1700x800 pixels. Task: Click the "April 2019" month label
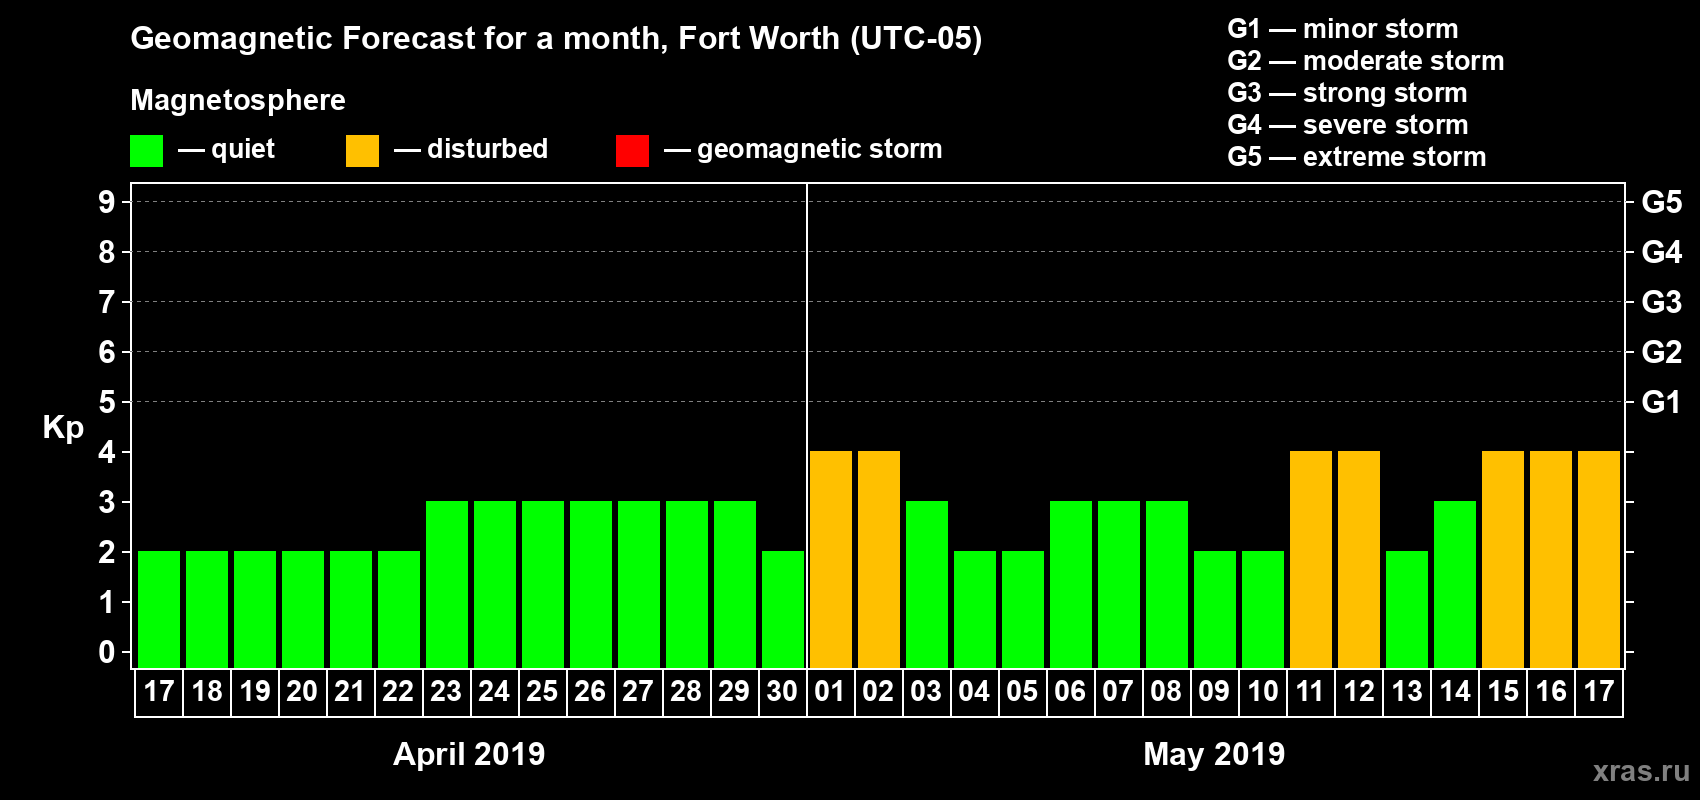469,754
